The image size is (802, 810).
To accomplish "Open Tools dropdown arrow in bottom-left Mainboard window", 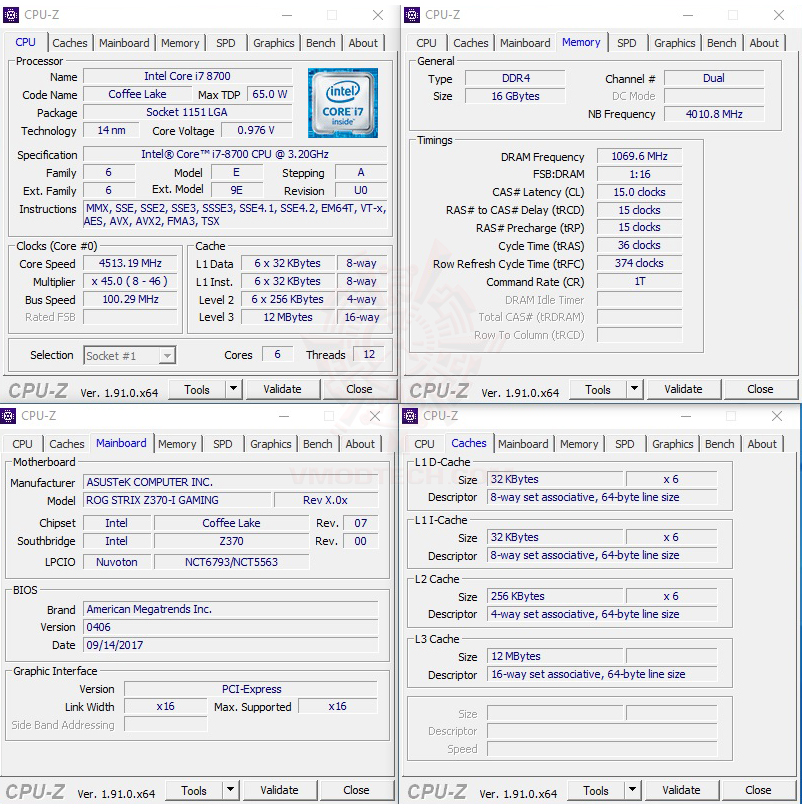I will [230, 790].
